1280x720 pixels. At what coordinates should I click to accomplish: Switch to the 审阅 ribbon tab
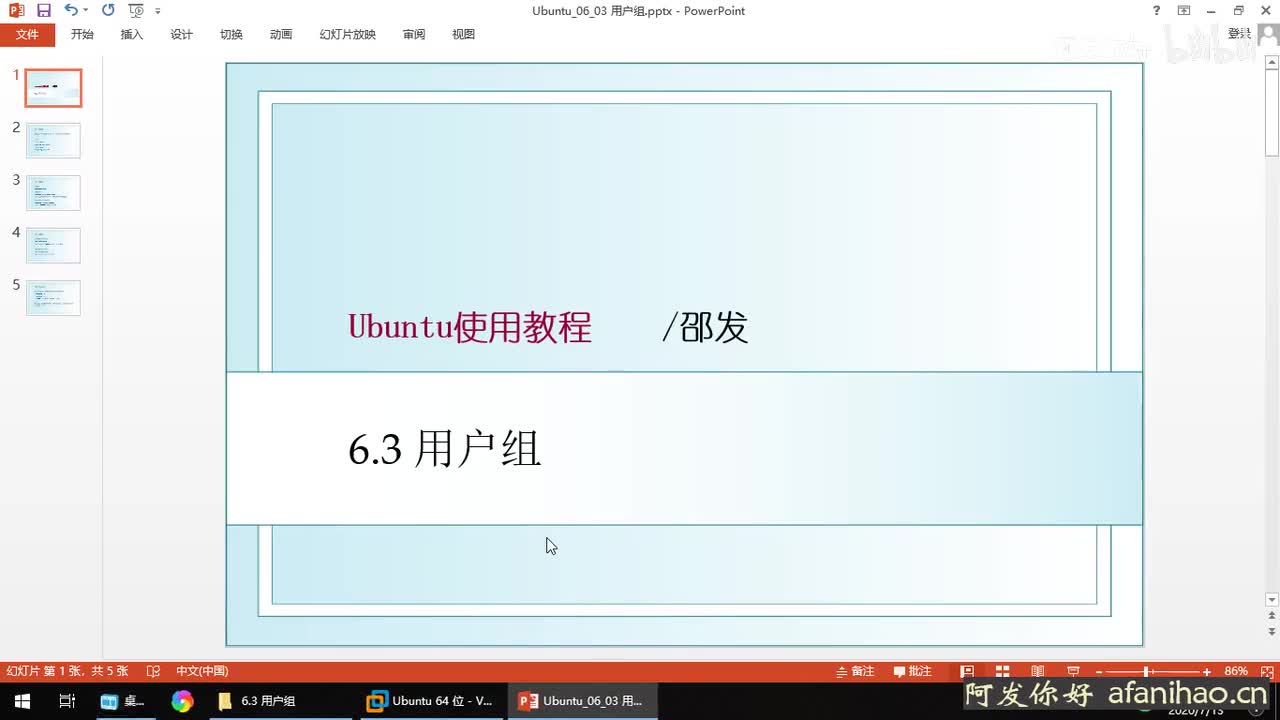coord(414,34)
